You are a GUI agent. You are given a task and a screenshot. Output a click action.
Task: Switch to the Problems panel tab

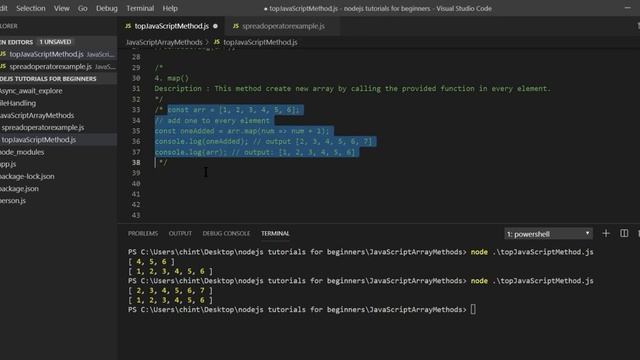tap(143, 233)
